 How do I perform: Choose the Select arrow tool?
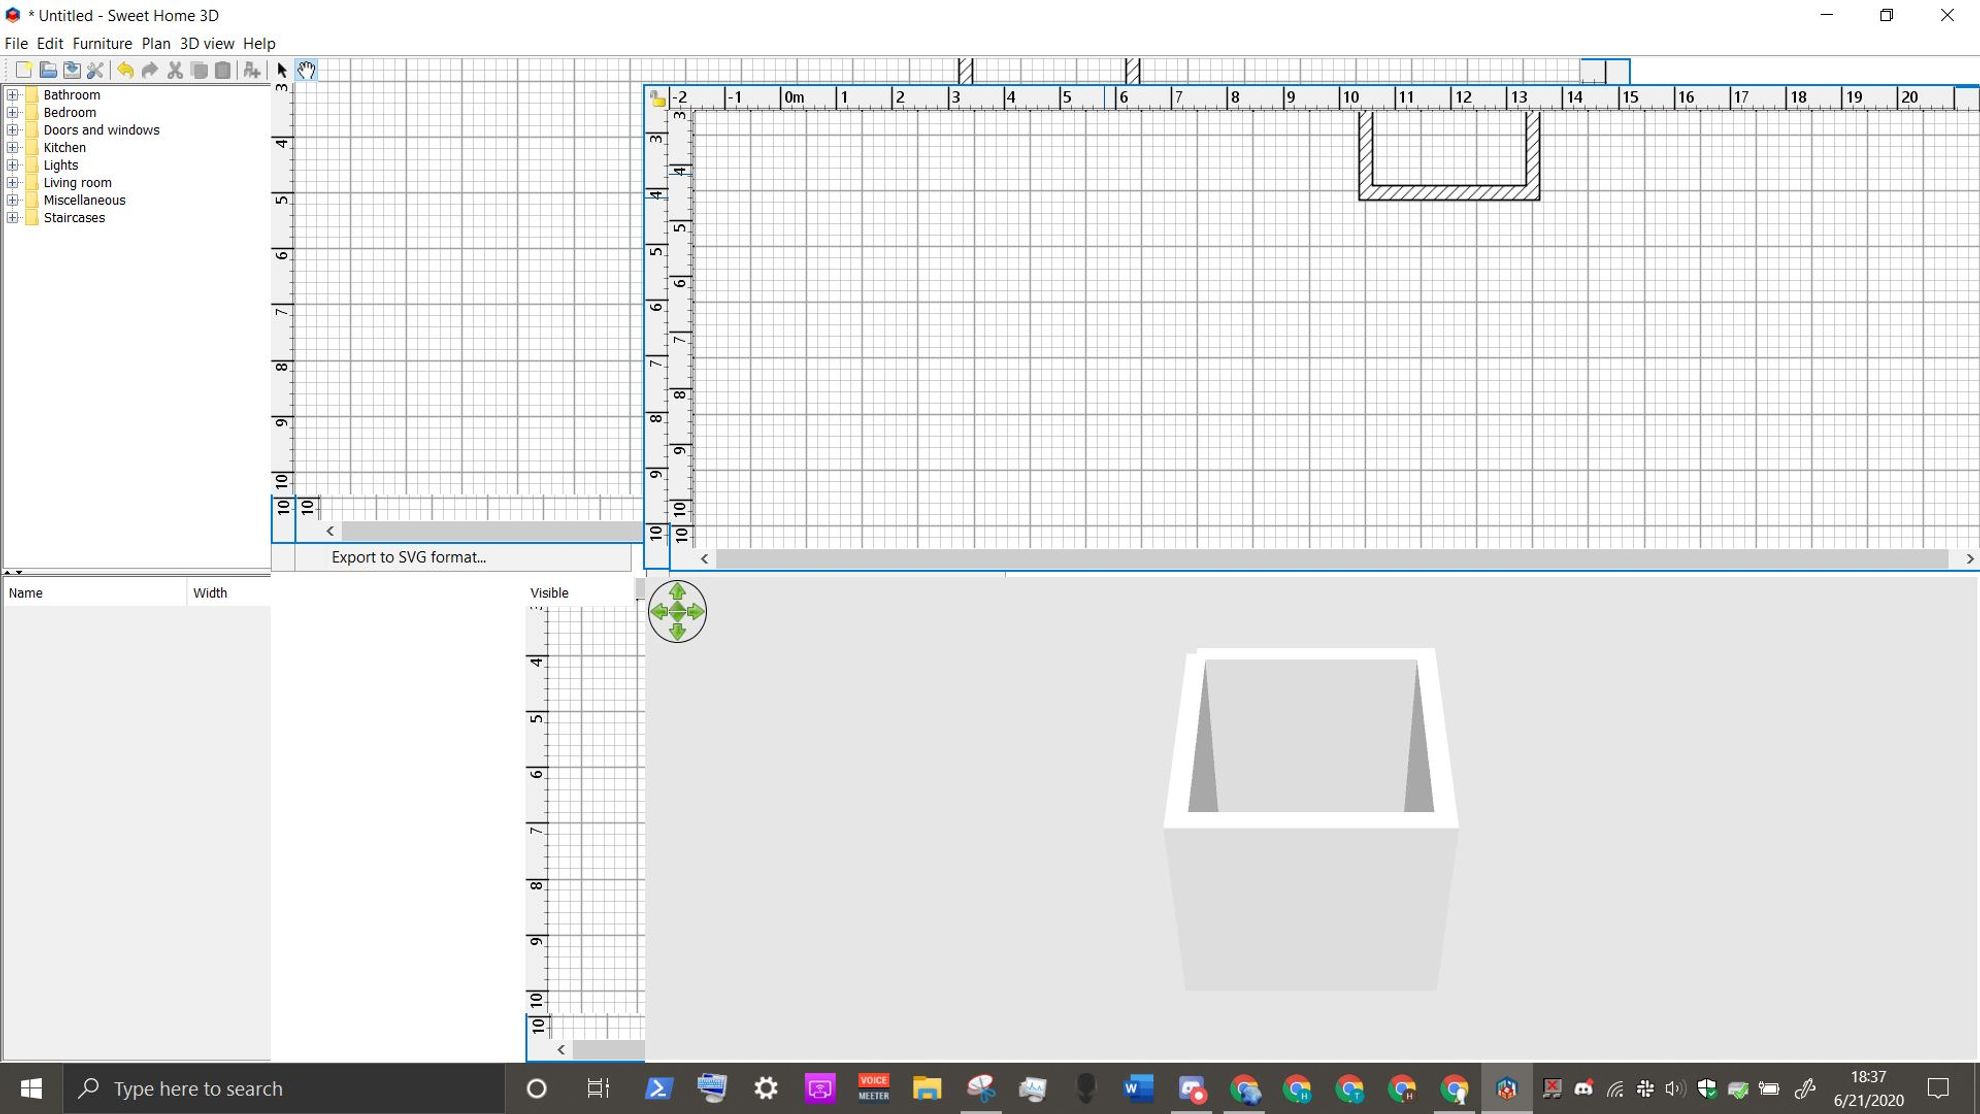(x=282, y=70)
